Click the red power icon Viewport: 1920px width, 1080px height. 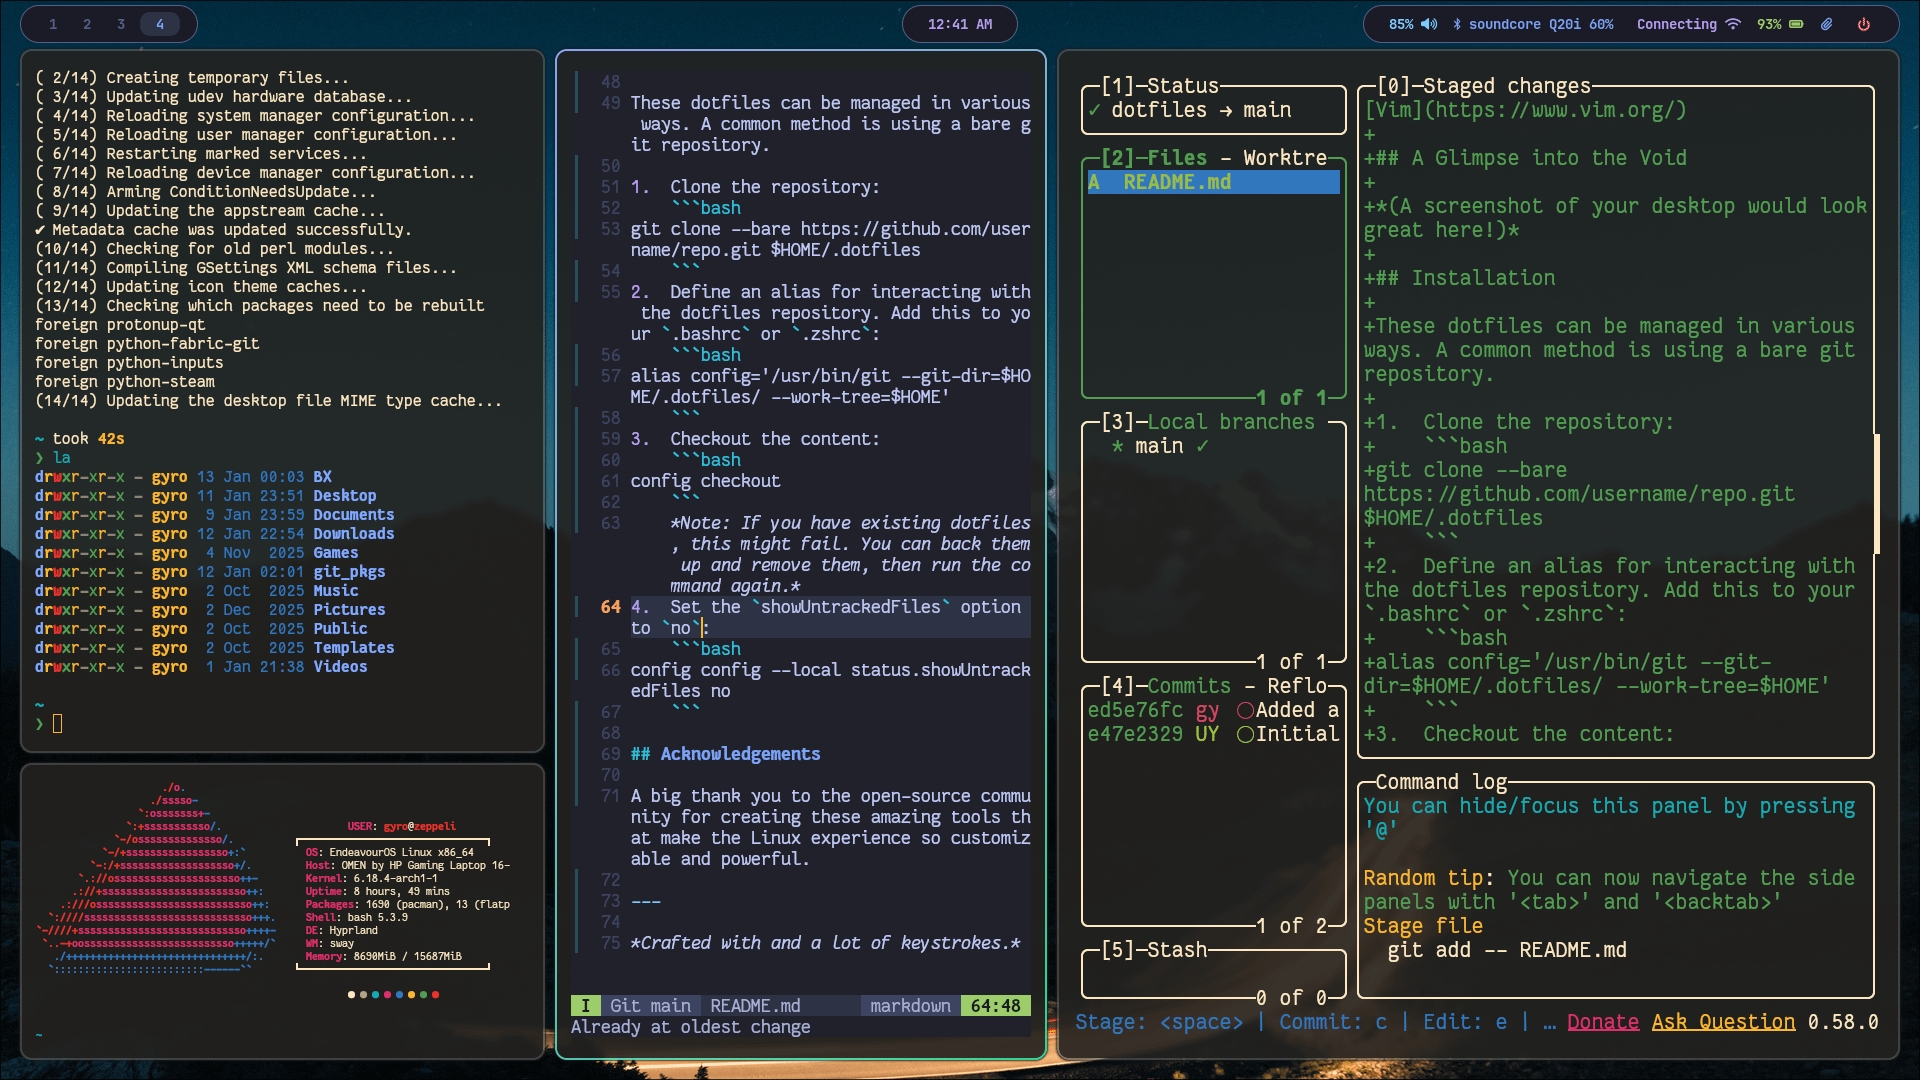coord(1864,24)
